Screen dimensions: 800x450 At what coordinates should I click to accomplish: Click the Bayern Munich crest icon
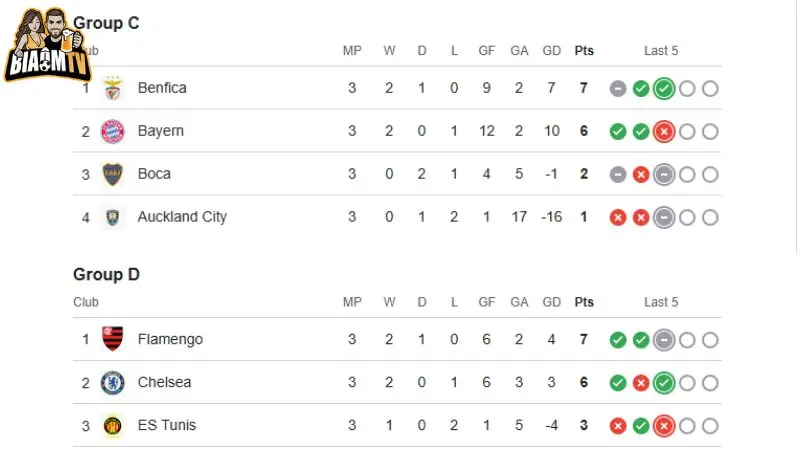coord(113,131)
